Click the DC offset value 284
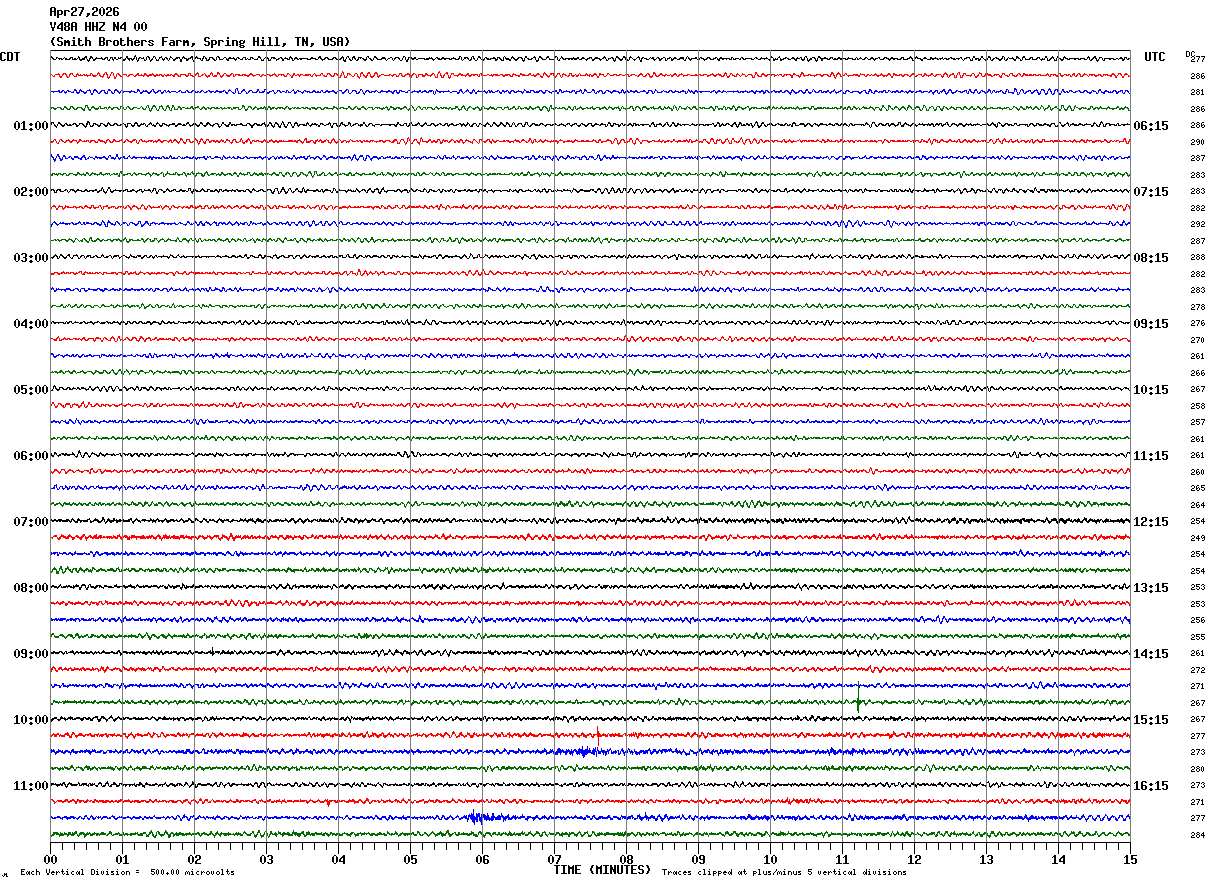 point(1197,835)
